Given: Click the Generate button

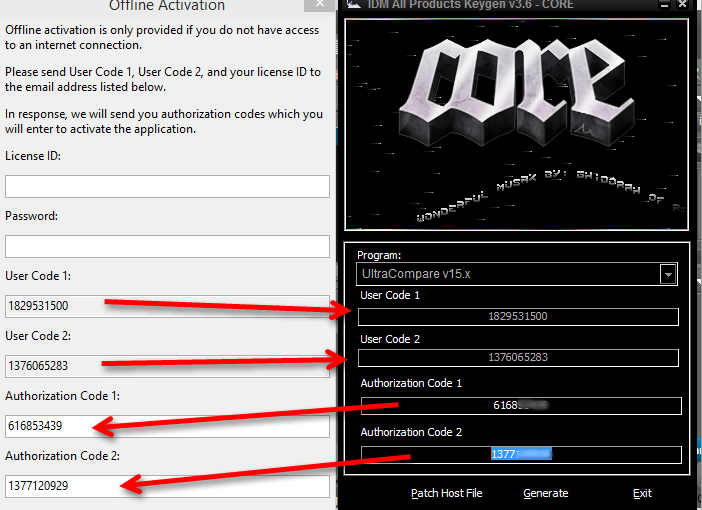Looking at the screenshot, I should [x=546, y=493].
